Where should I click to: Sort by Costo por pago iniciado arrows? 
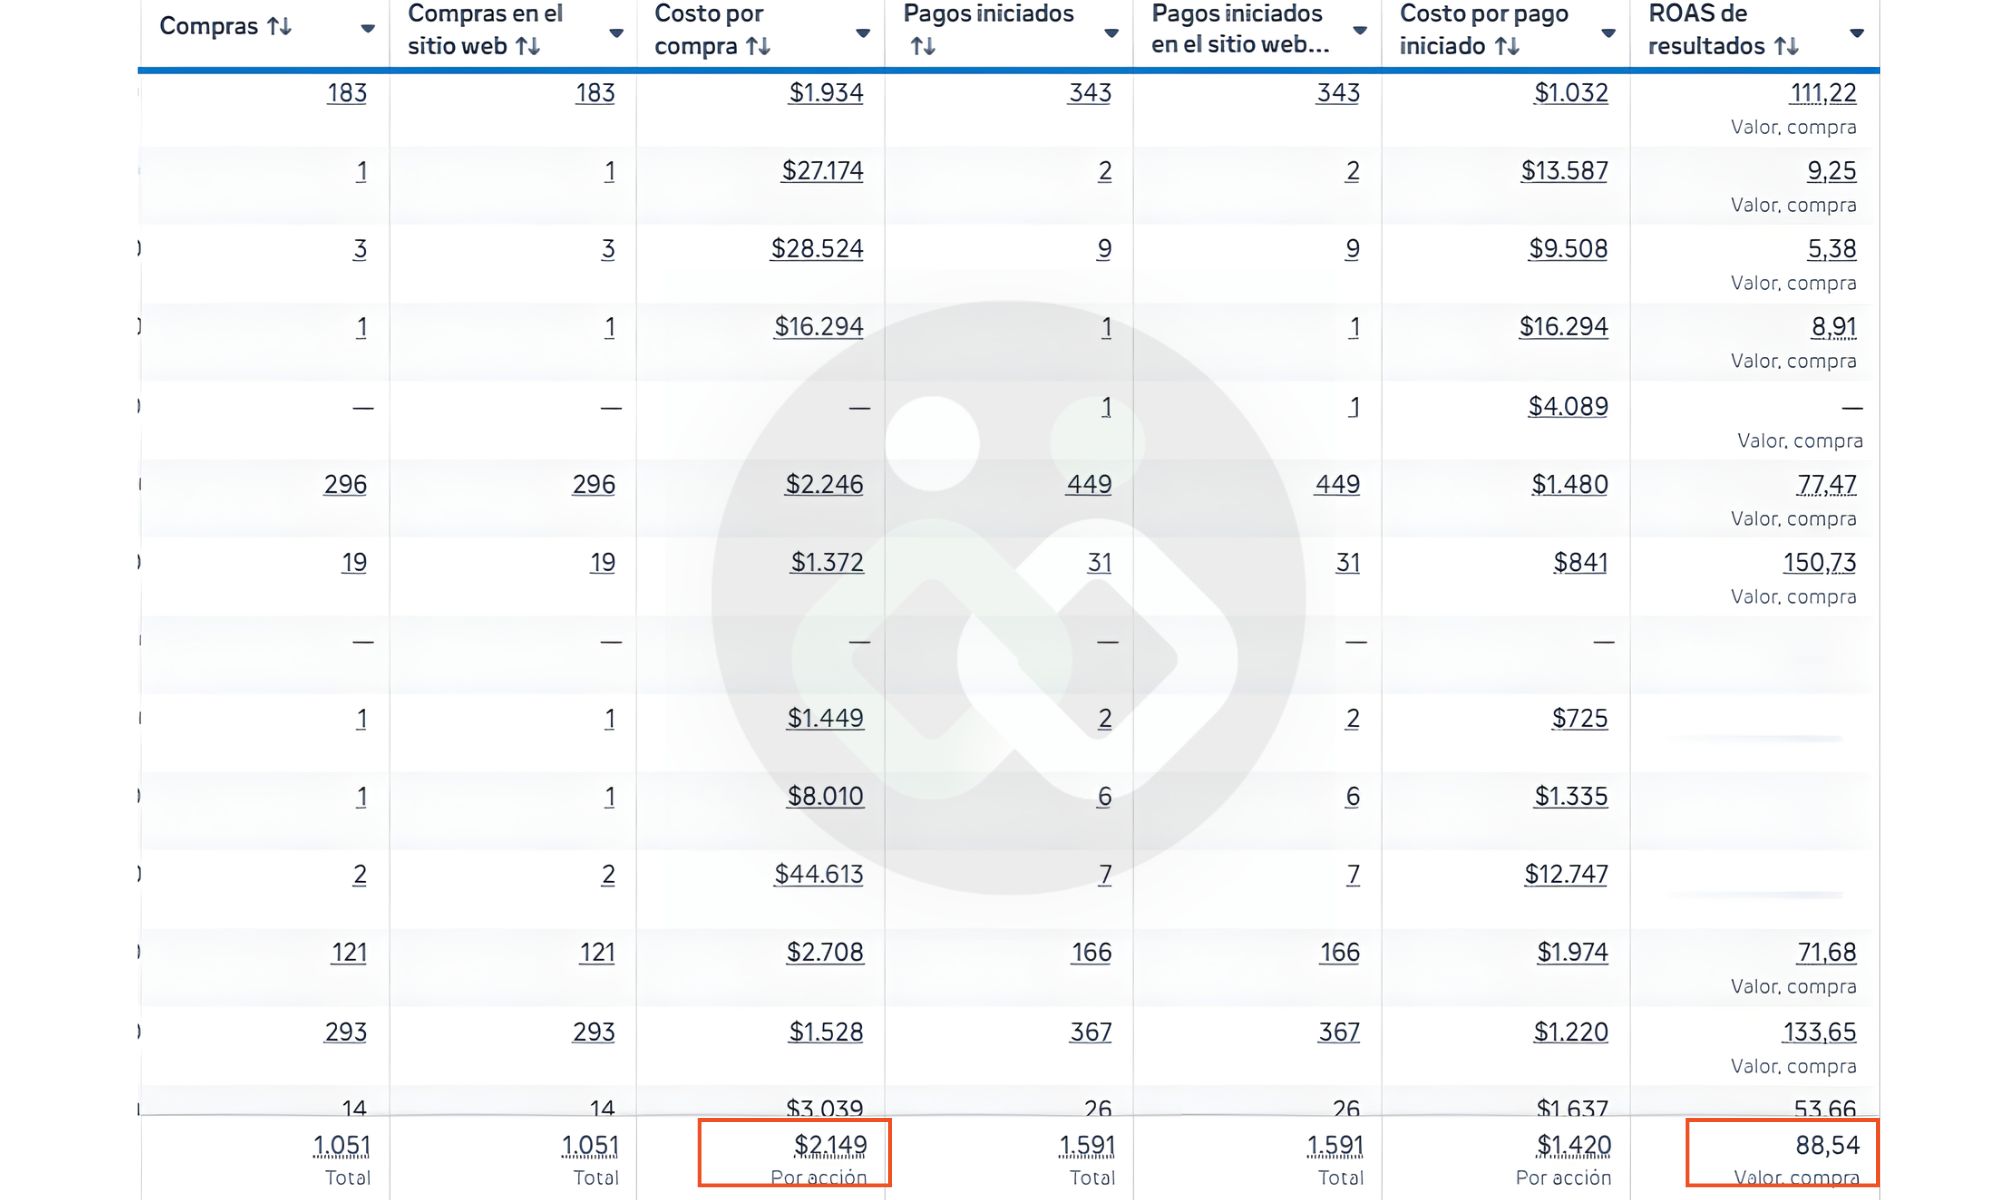point(1507,46)
